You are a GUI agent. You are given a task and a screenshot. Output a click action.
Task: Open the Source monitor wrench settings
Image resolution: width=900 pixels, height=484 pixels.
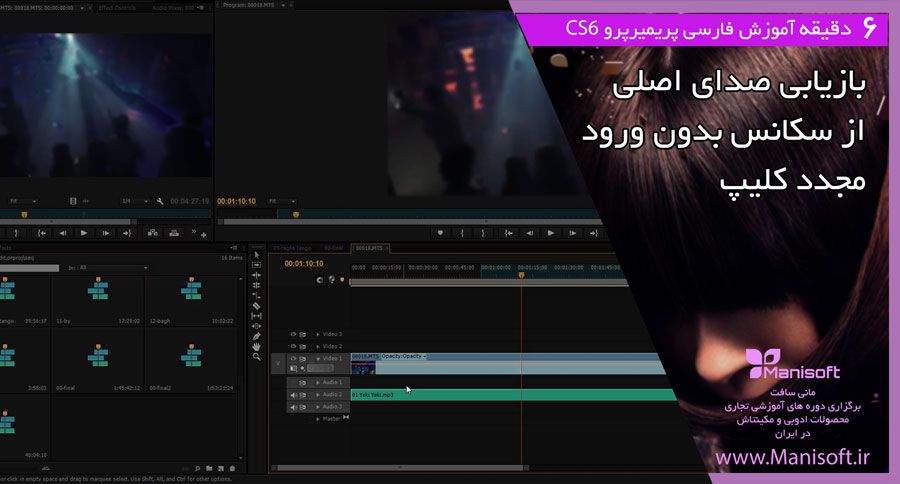pos(160,201)
